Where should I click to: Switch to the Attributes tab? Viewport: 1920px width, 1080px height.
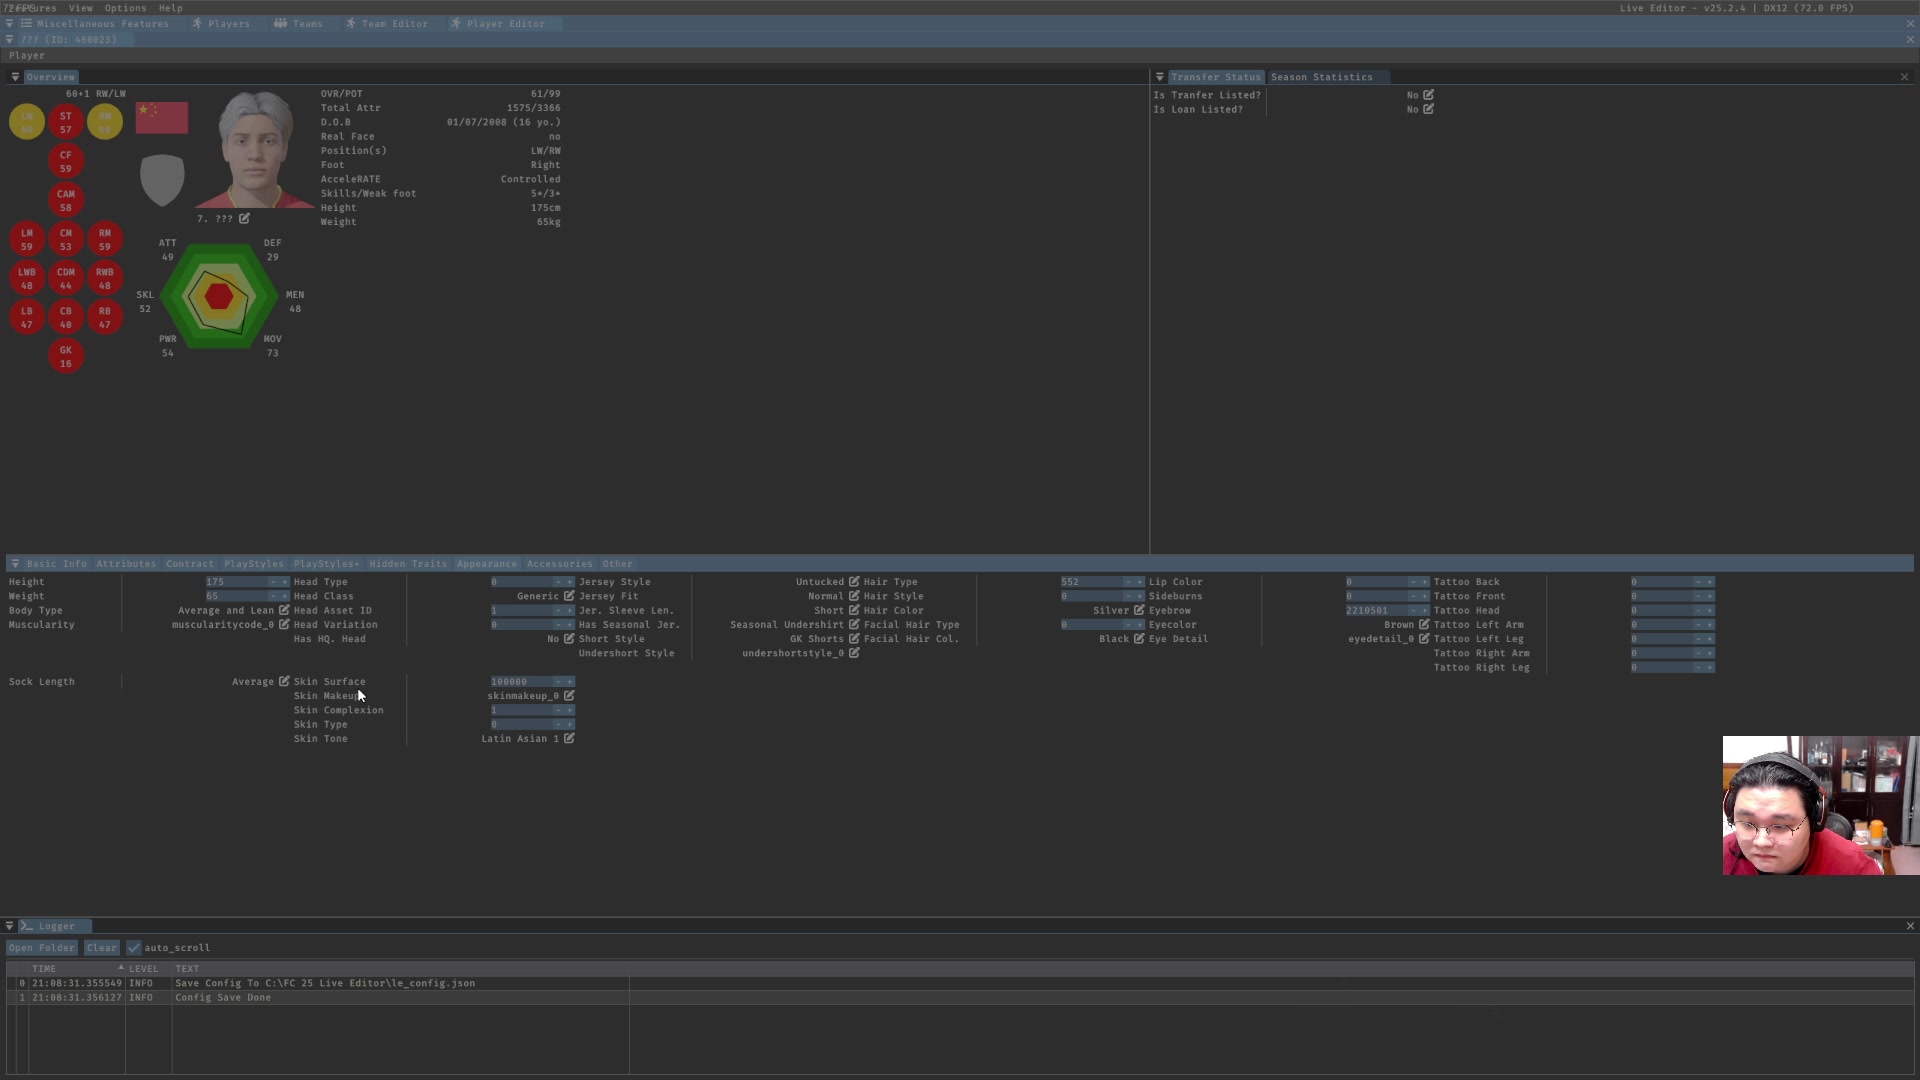[x=126, y=564]
